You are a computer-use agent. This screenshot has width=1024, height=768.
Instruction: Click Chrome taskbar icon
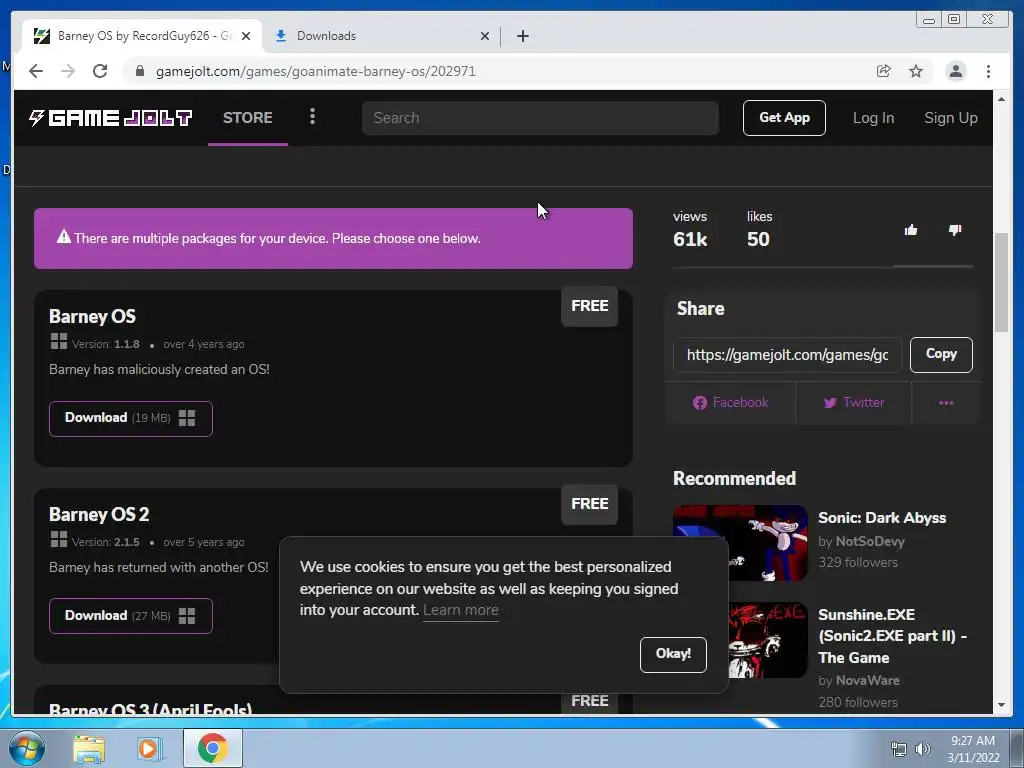[213, 748]
